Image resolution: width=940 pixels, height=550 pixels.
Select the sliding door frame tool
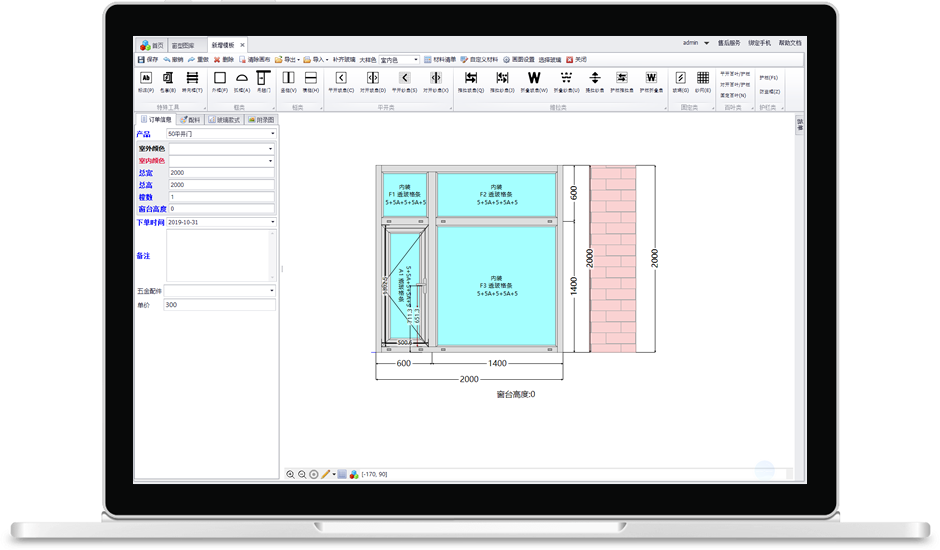point(263,82)
